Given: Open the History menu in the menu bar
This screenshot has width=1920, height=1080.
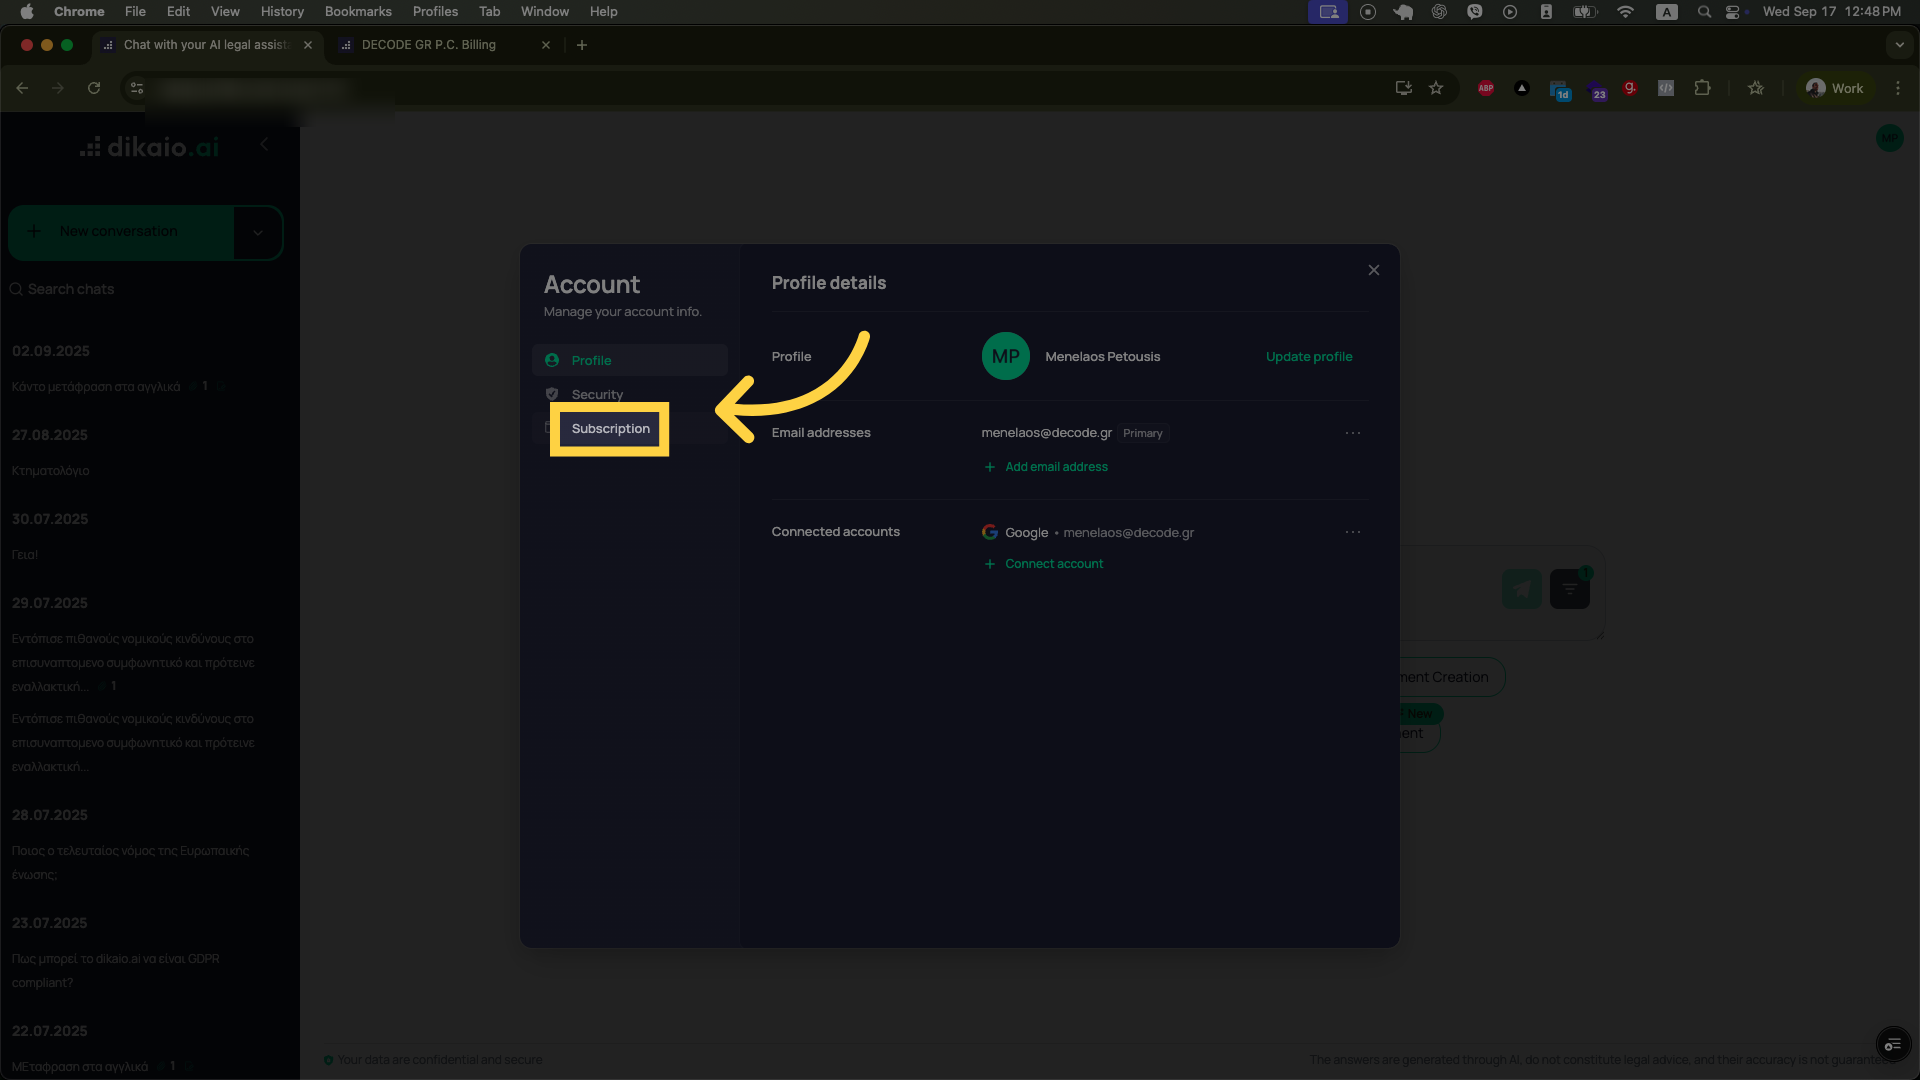Looking at the screenshot, I should point(282,11).
